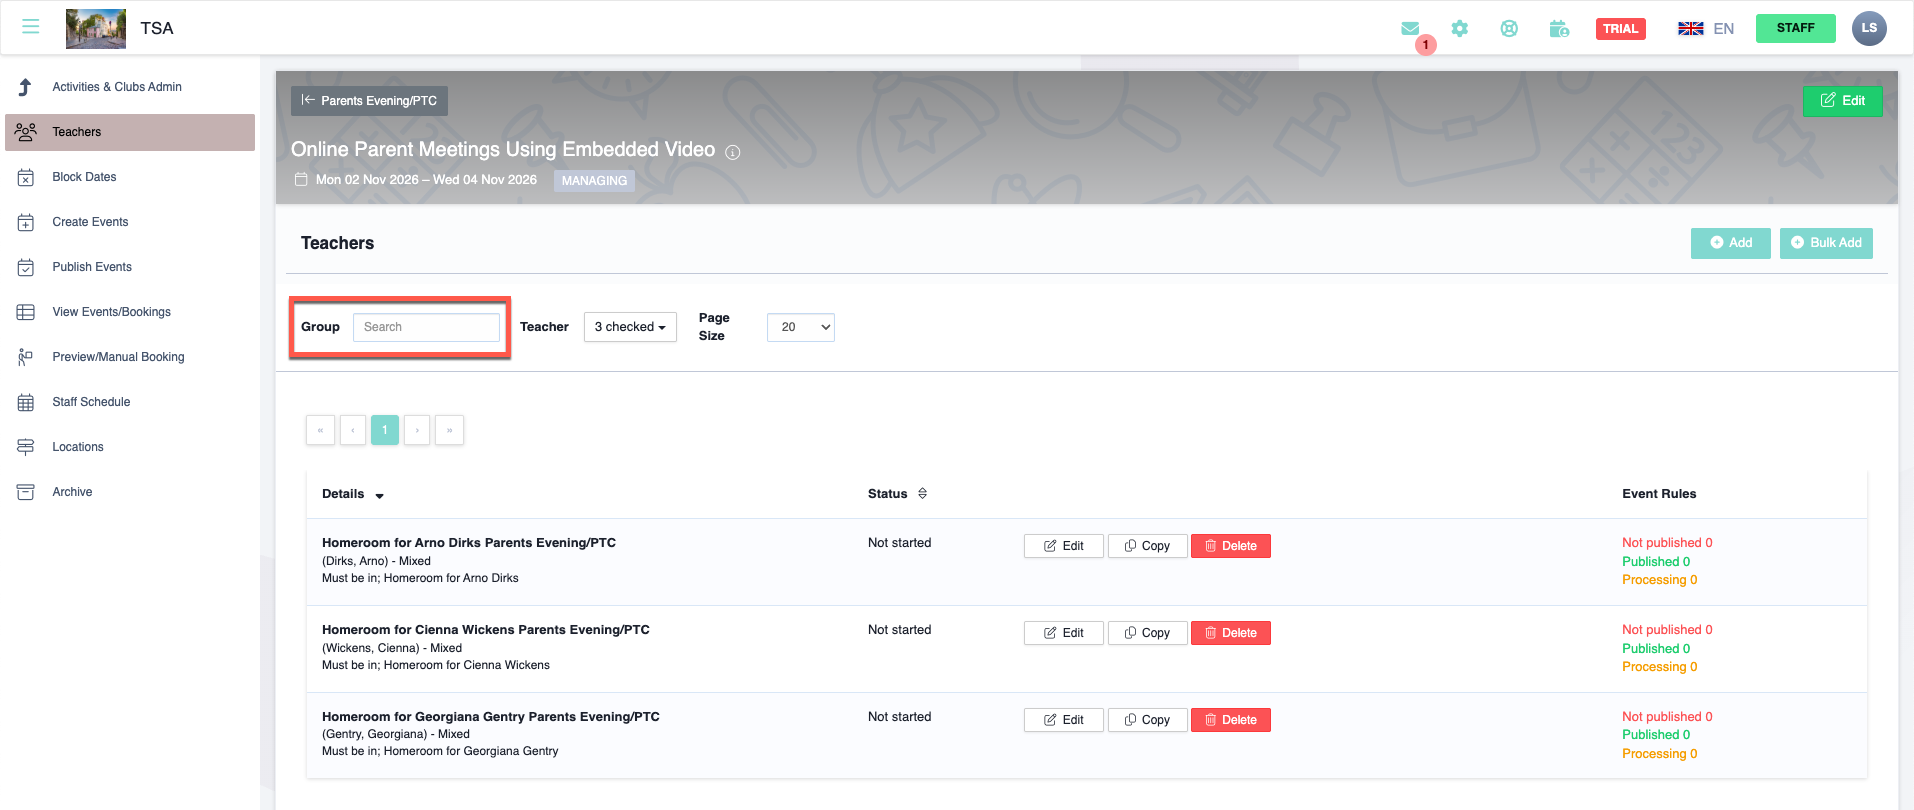Viewport: 1914px width, 810px height.
Task: Open the Page Size dropdown
Action: coord(800,327)
